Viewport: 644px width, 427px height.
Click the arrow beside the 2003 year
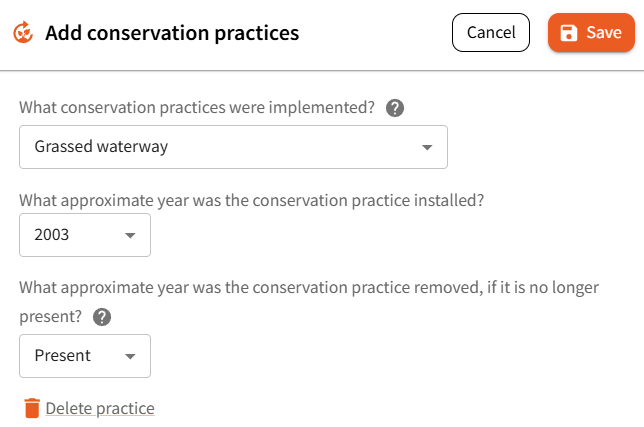[130, 235]
